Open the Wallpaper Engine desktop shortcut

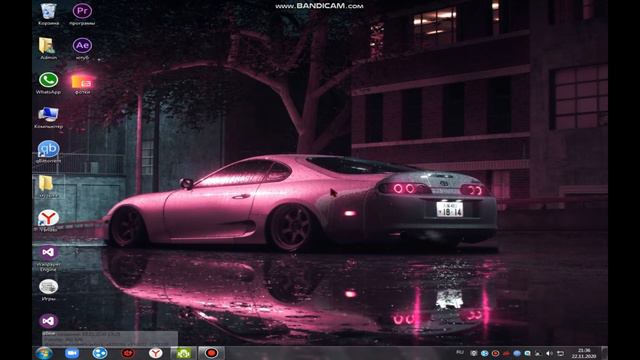tap(48, 258)
